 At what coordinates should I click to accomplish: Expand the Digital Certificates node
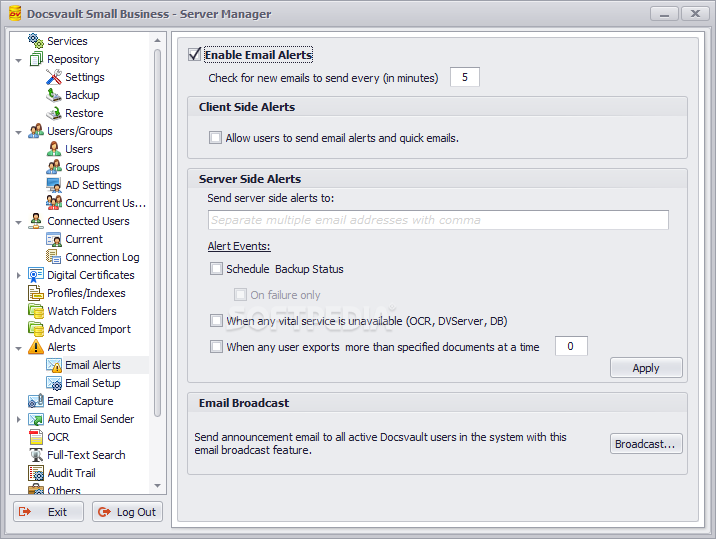click(x=19, y=275)
